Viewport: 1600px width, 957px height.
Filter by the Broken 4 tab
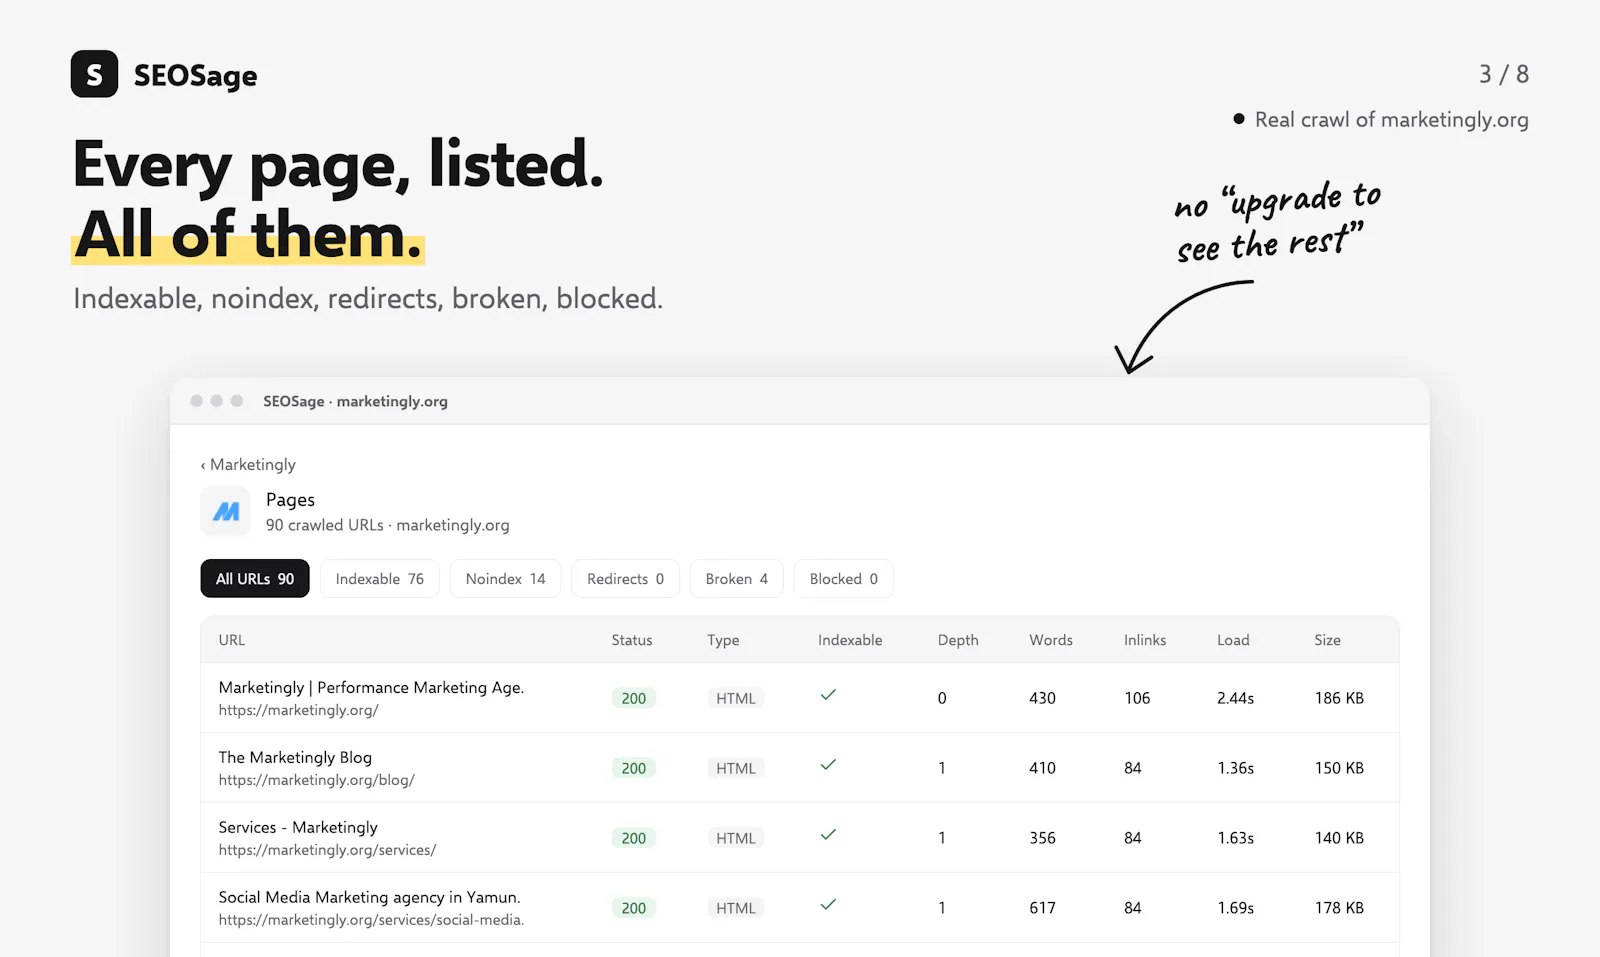click(x=737, y=579)
